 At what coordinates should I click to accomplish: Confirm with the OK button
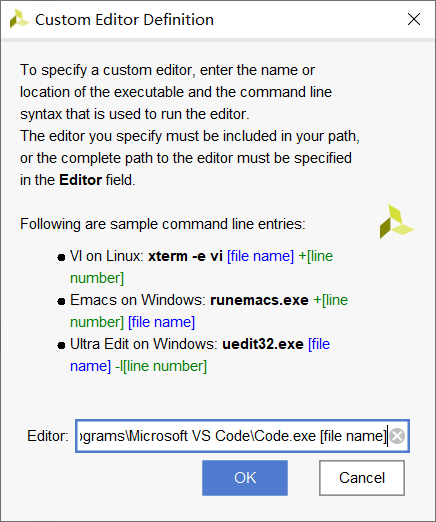(245, 478)
